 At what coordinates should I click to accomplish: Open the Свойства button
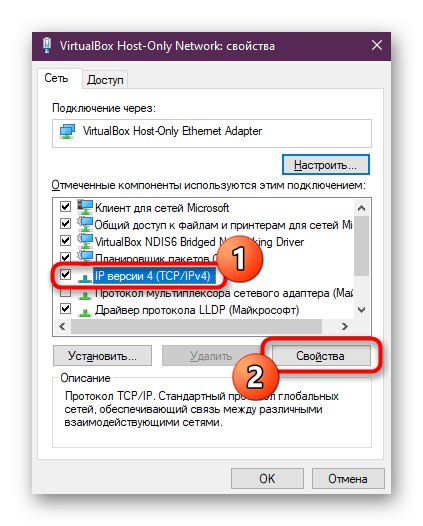[x=320, y=356]
